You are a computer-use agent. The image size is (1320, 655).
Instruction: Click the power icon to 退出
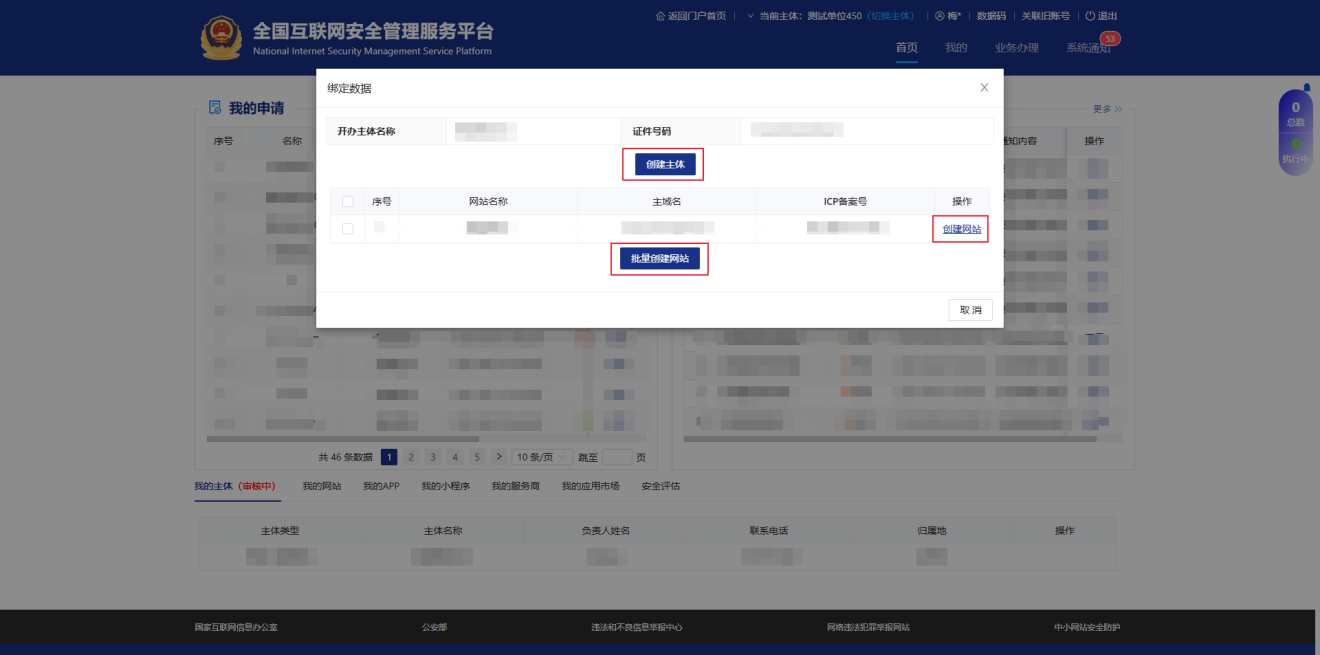[1090, 16]
